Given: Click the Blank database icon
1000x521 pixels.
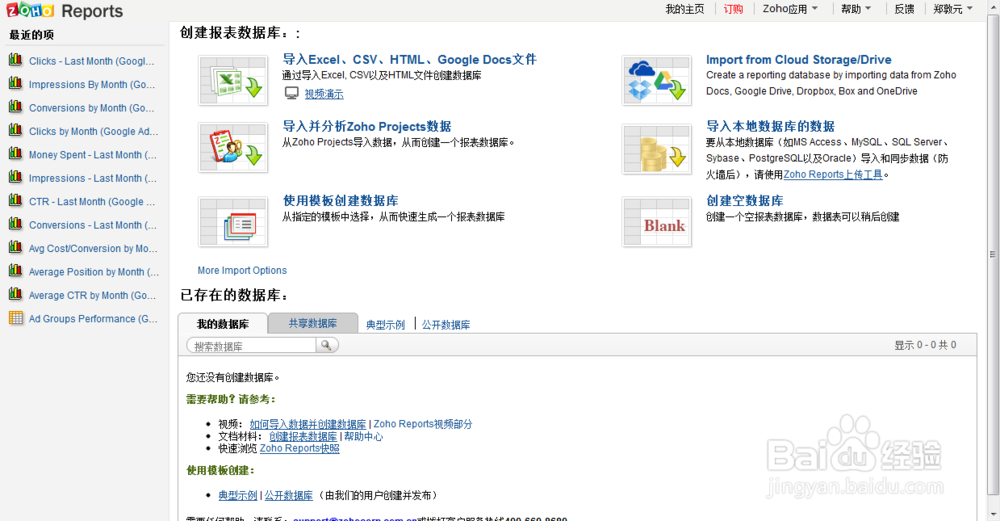Looking at the screenshot, I should pos(656,221).
